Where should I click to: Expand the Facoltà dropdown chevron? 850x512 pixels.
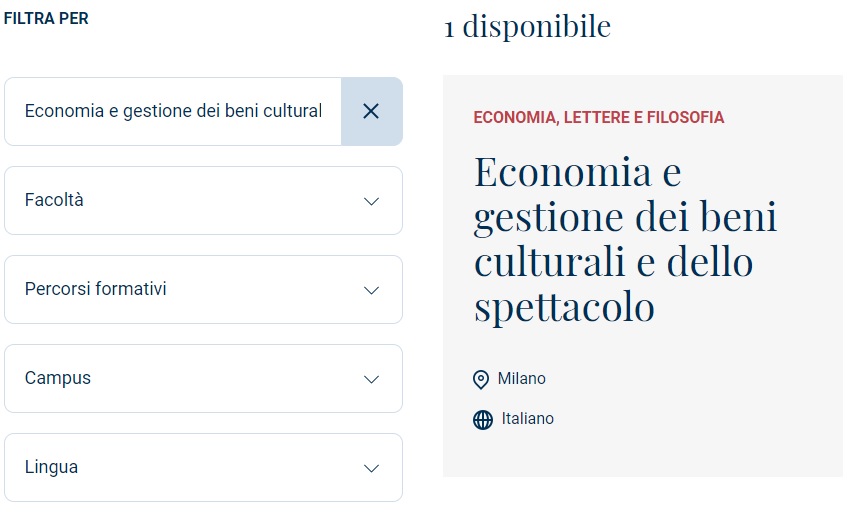click(x=371, y=201)
